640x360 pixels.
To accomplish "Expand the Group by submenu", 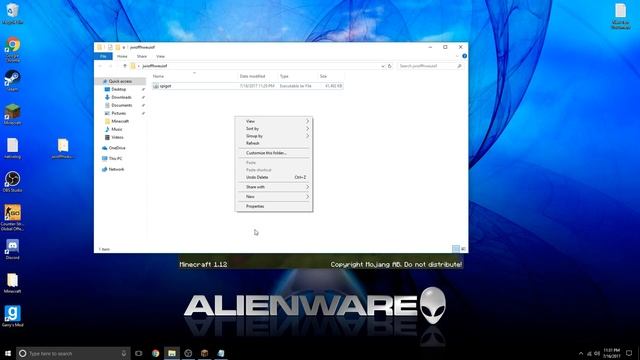I will click(274, 136).
